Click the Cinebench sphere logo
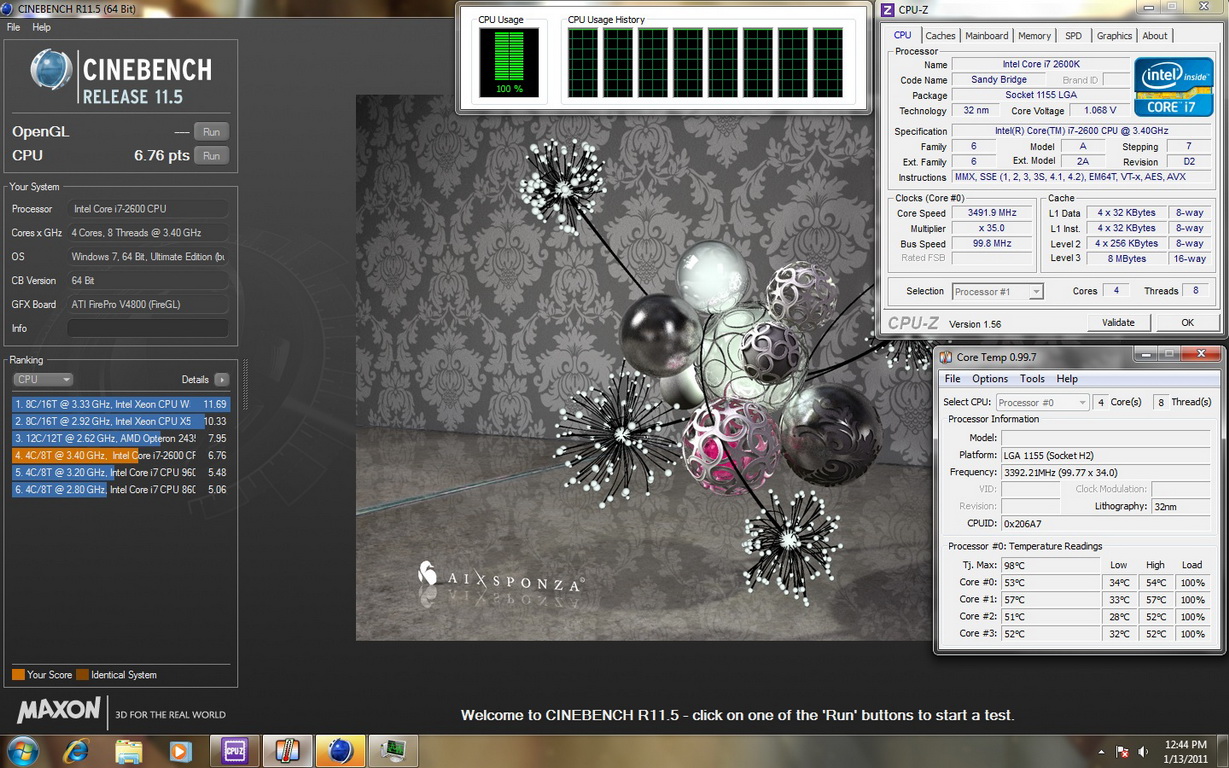 pyautogui.click(x=52, y=71)
